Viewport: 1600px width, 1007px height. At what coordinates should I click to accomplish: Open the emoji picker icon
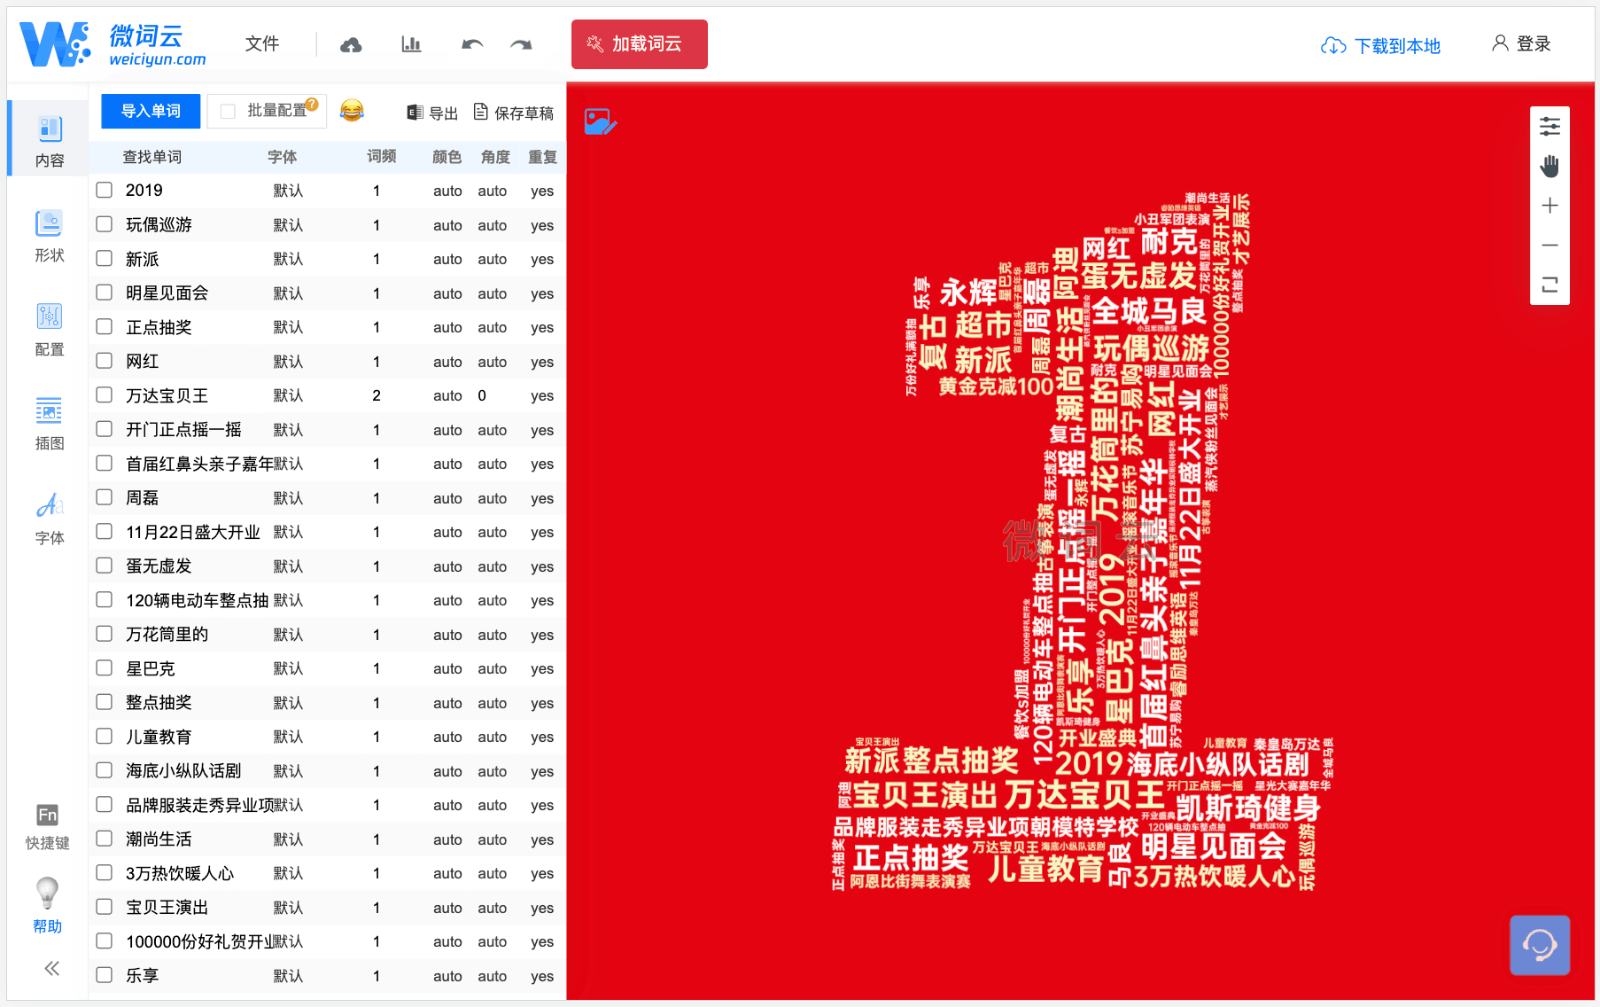[351, 111]
